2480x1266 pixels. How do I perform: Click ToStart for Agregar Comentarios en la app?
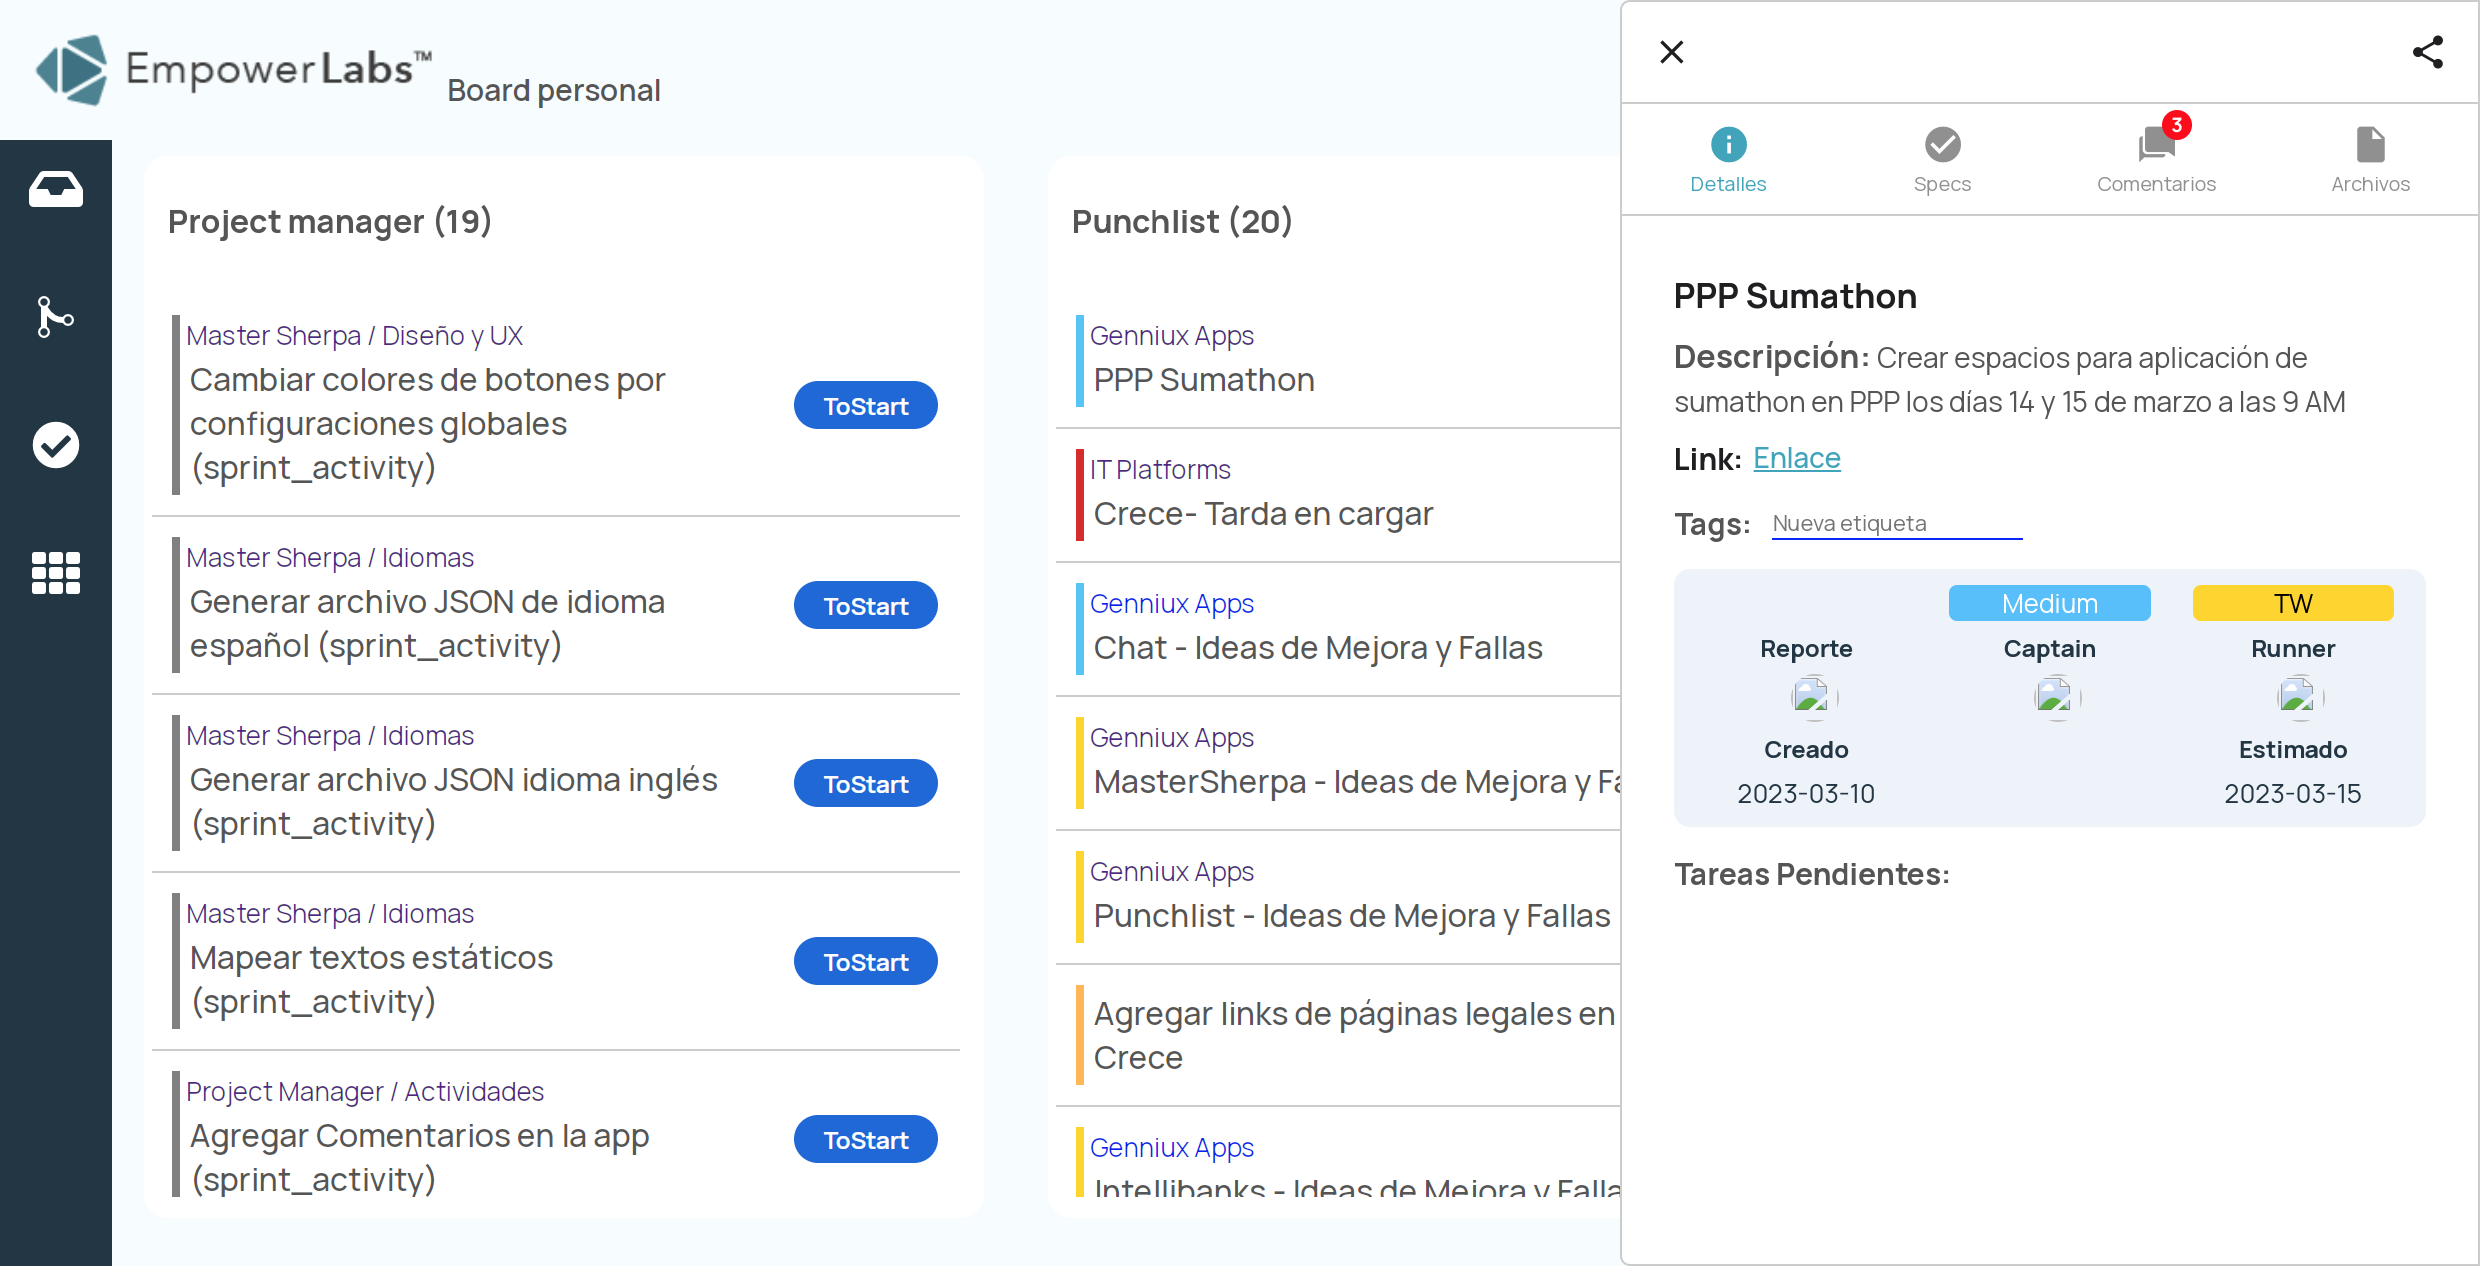pos(866,1140)
